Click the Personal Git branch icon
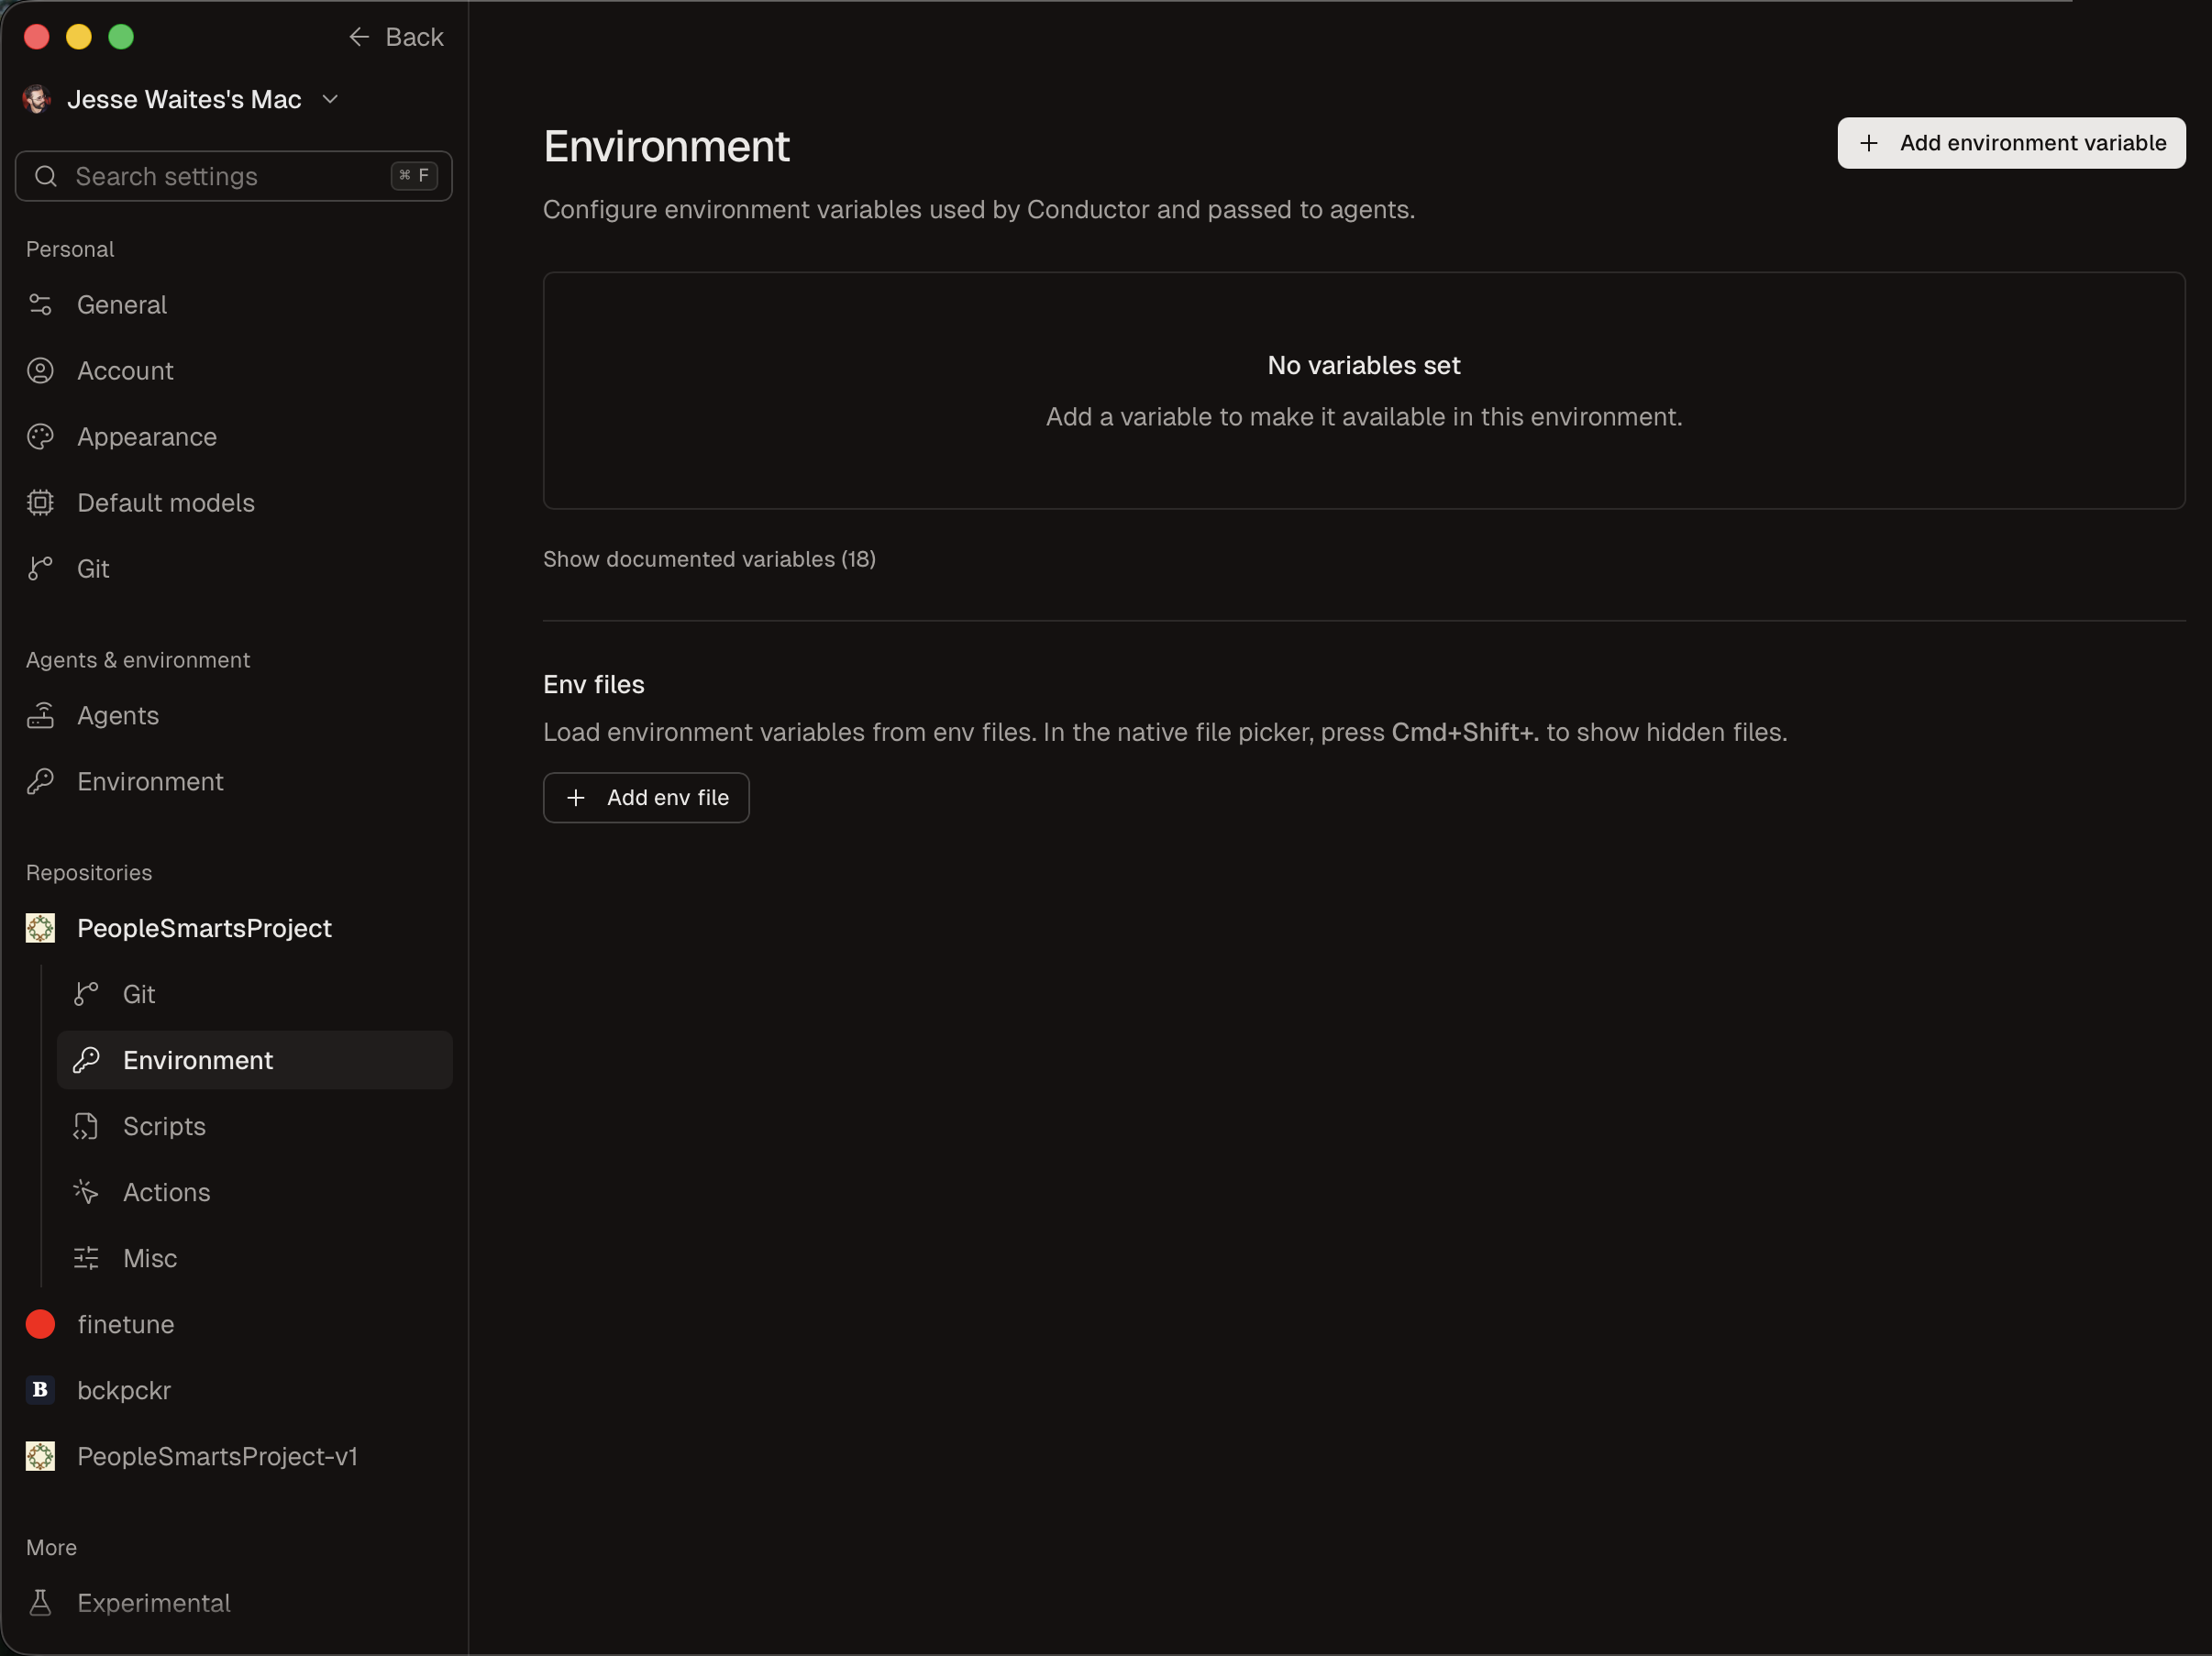Screen dimensions: 2212x1656 pyautogui.click(x=40, y=569)
